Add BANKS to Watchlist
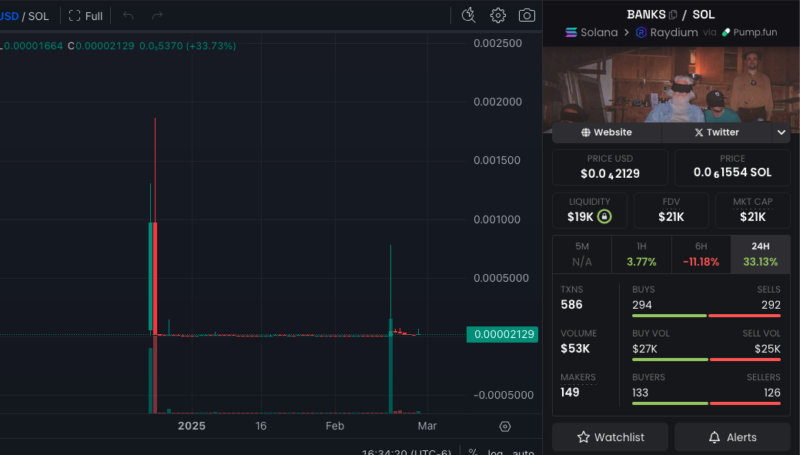The image size is (800, 455). point(610,437)
